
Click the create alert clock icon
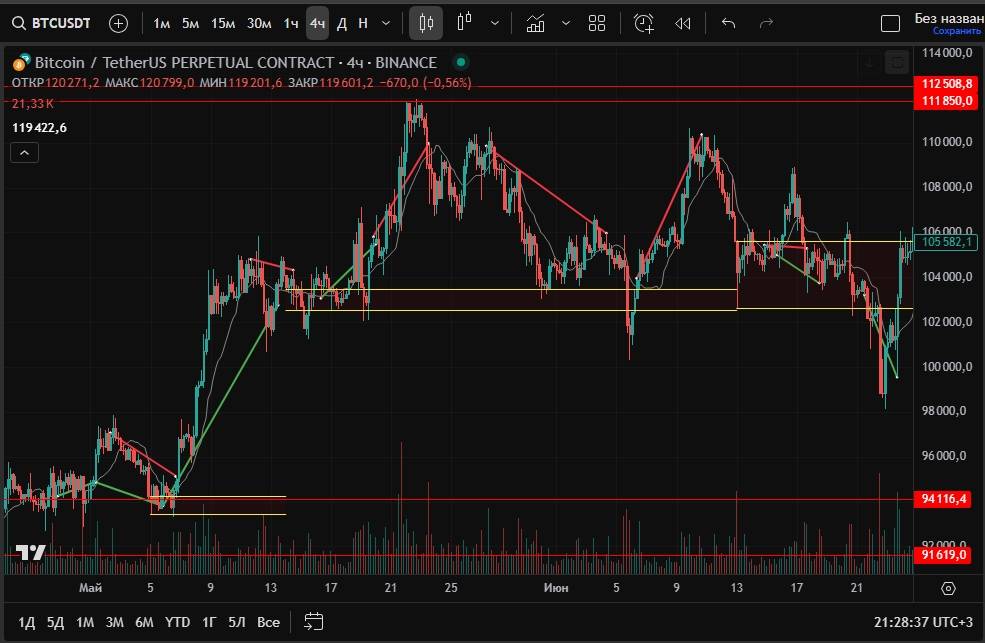(643, 23)
